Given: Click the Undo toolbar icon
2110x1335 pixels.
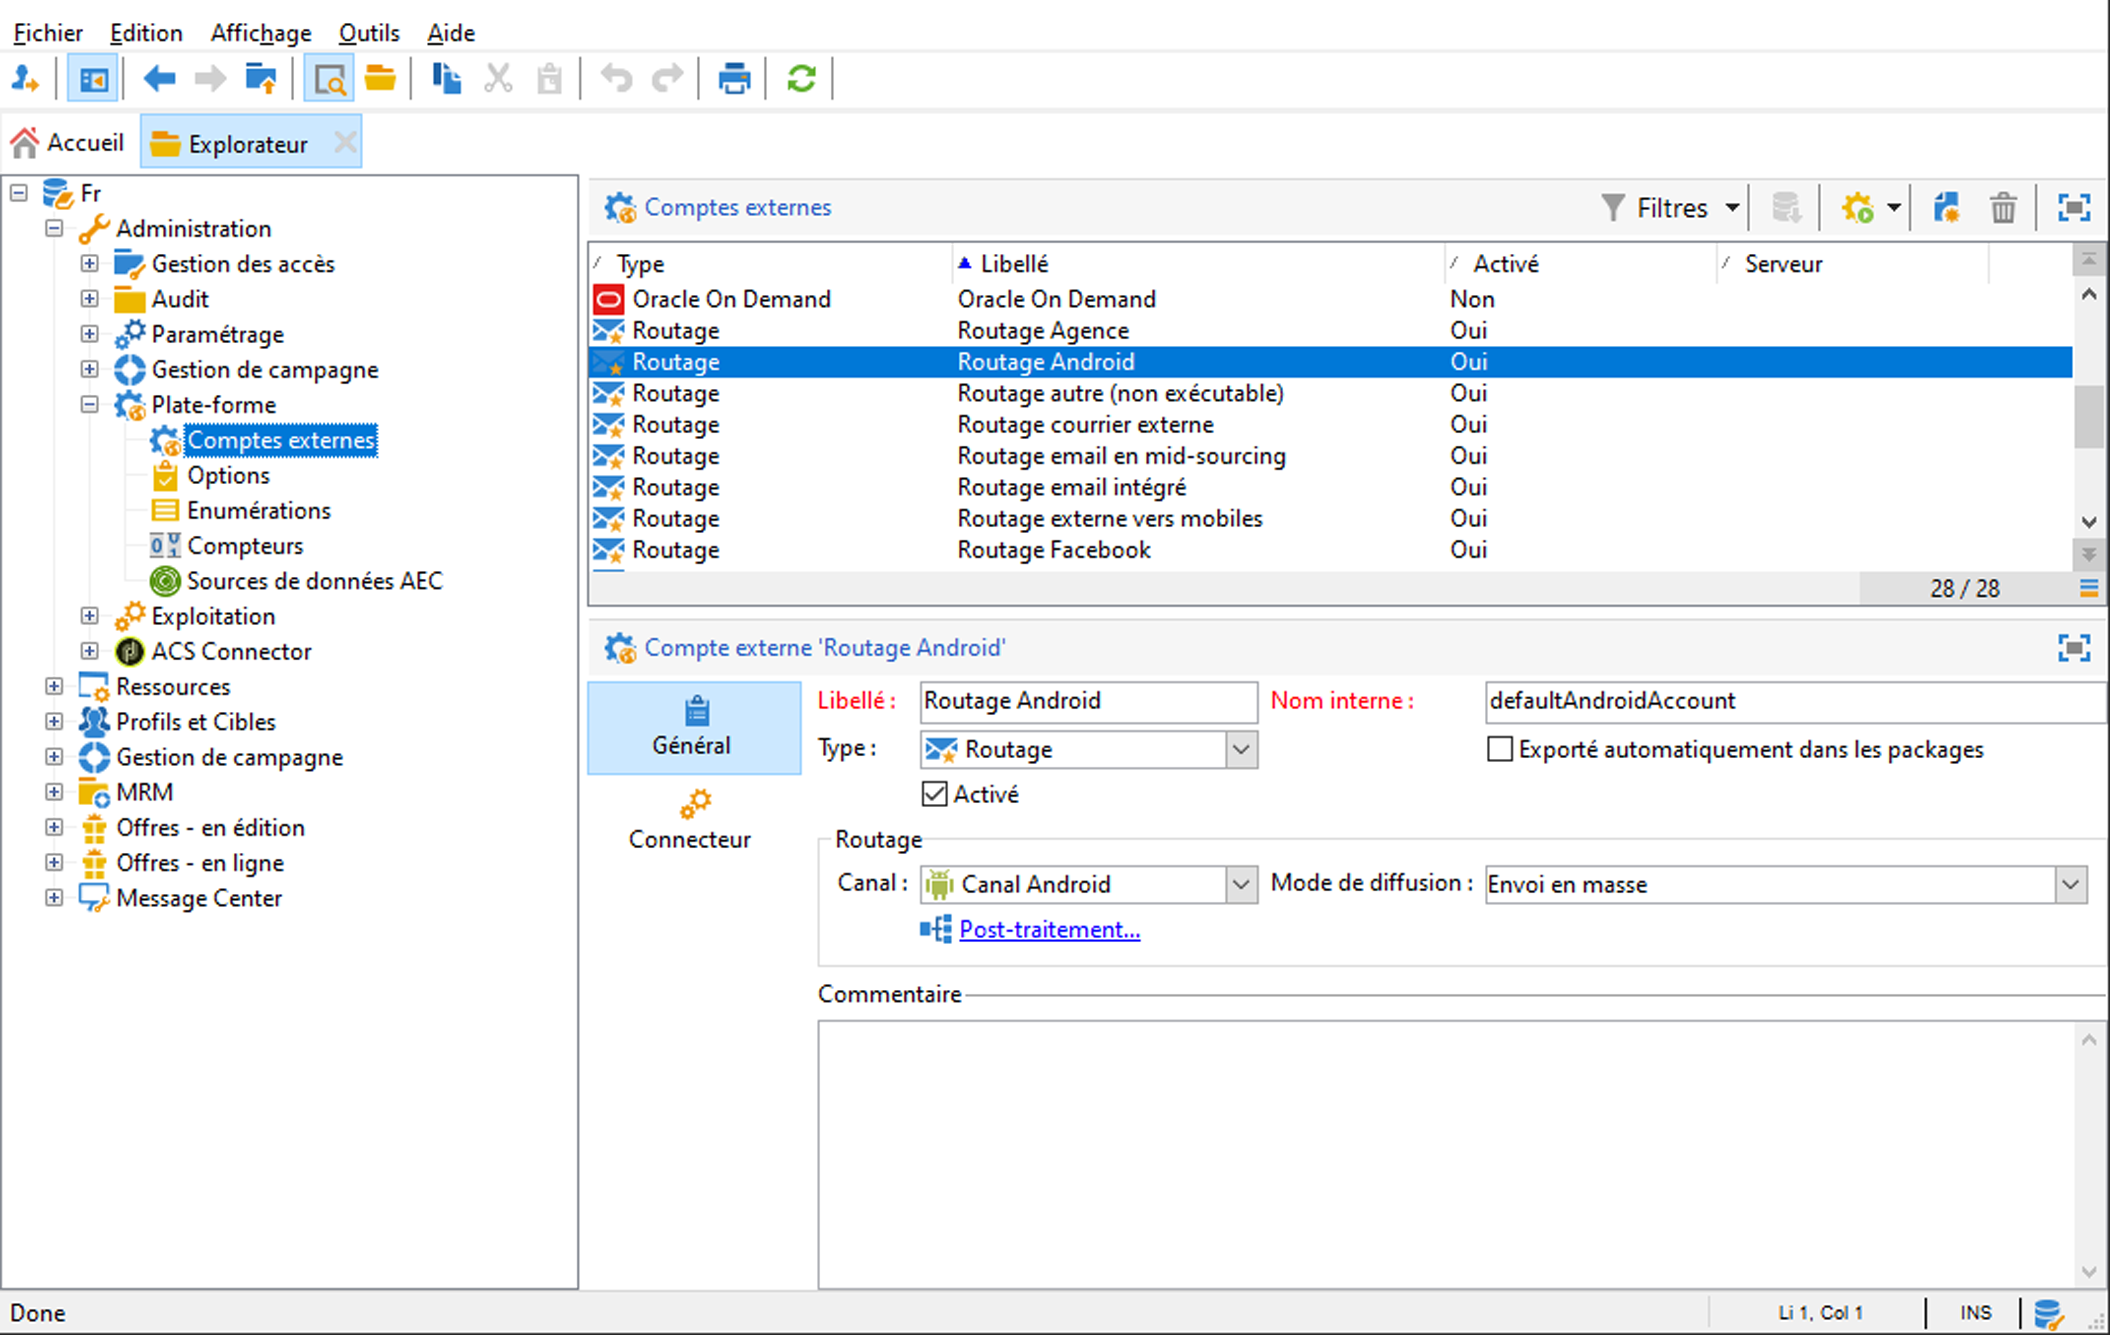Looking at the screenshot, I should click(x=616, y=78).
